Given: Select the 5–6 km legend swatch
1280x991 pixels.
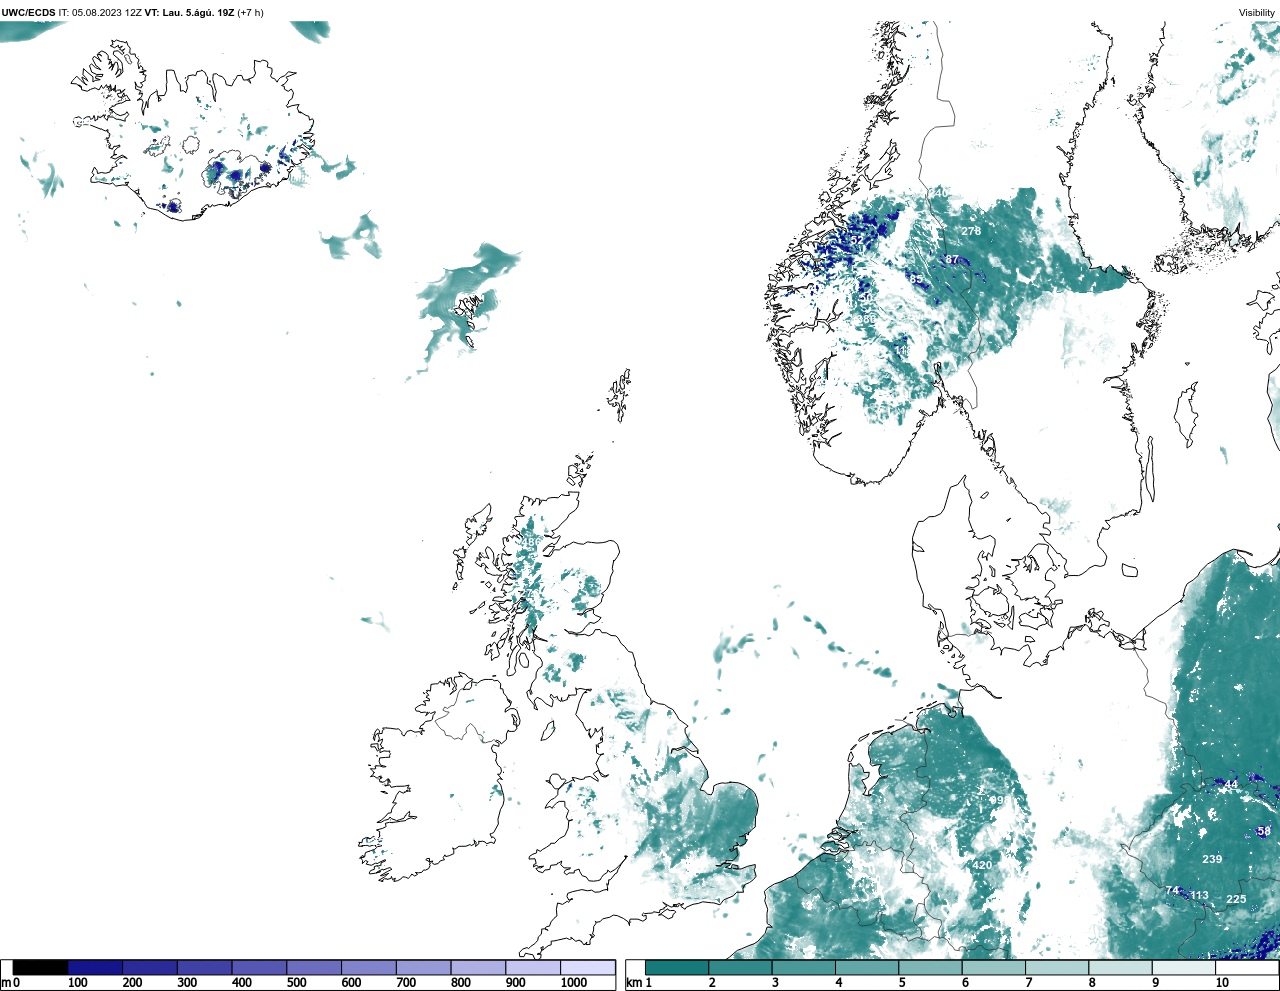Looking at the screenshot, I should (x=930, y=967).
